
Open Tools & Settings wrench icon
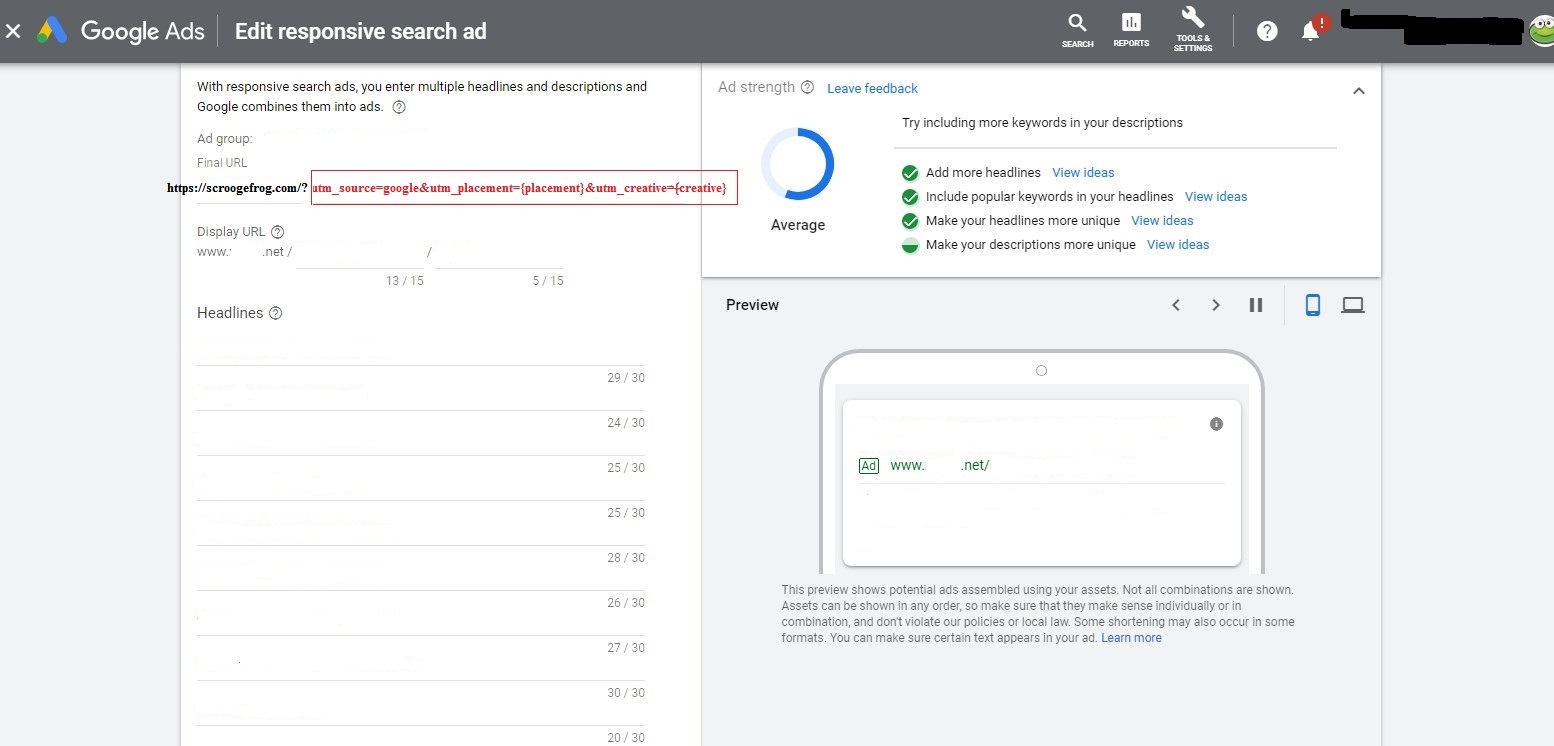pyautogui.click(x=1193, y=28)
